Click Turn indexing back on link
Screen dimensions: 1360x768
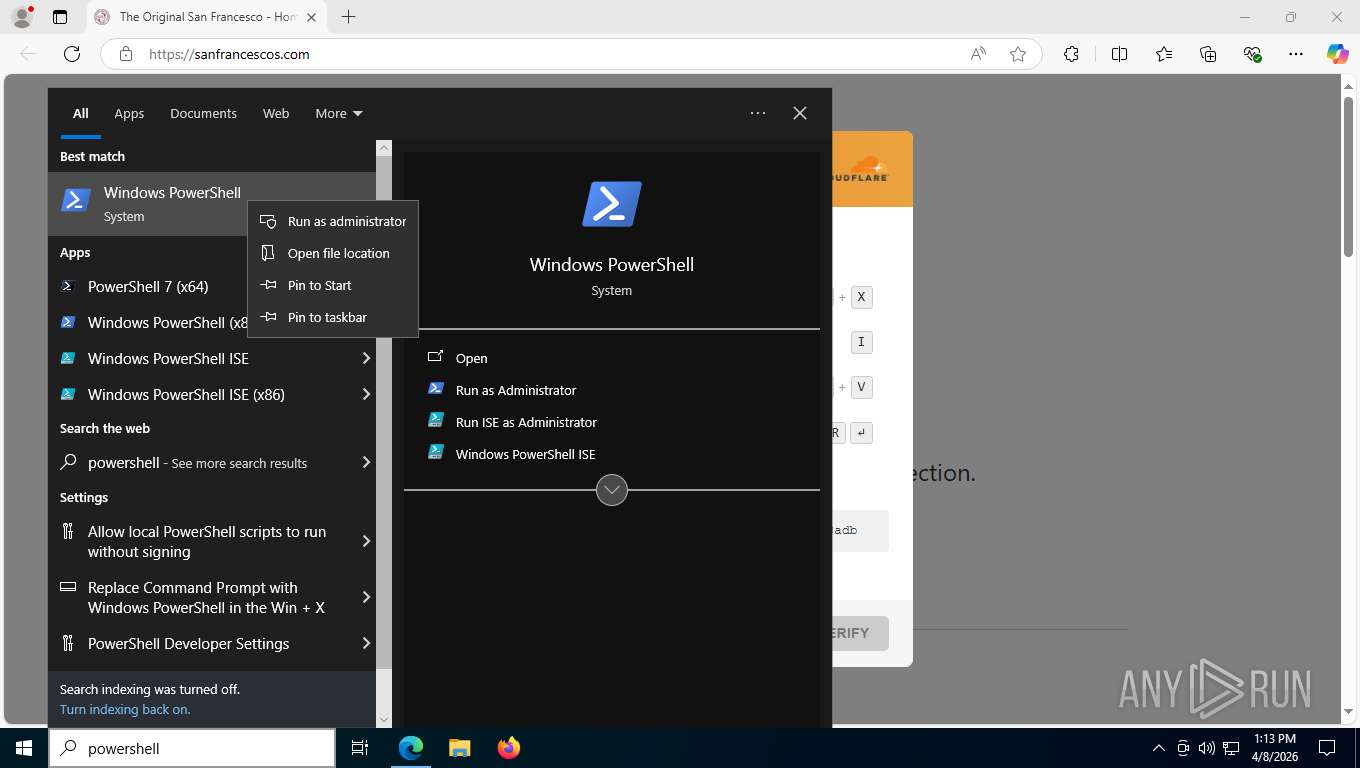click(125, 709)
